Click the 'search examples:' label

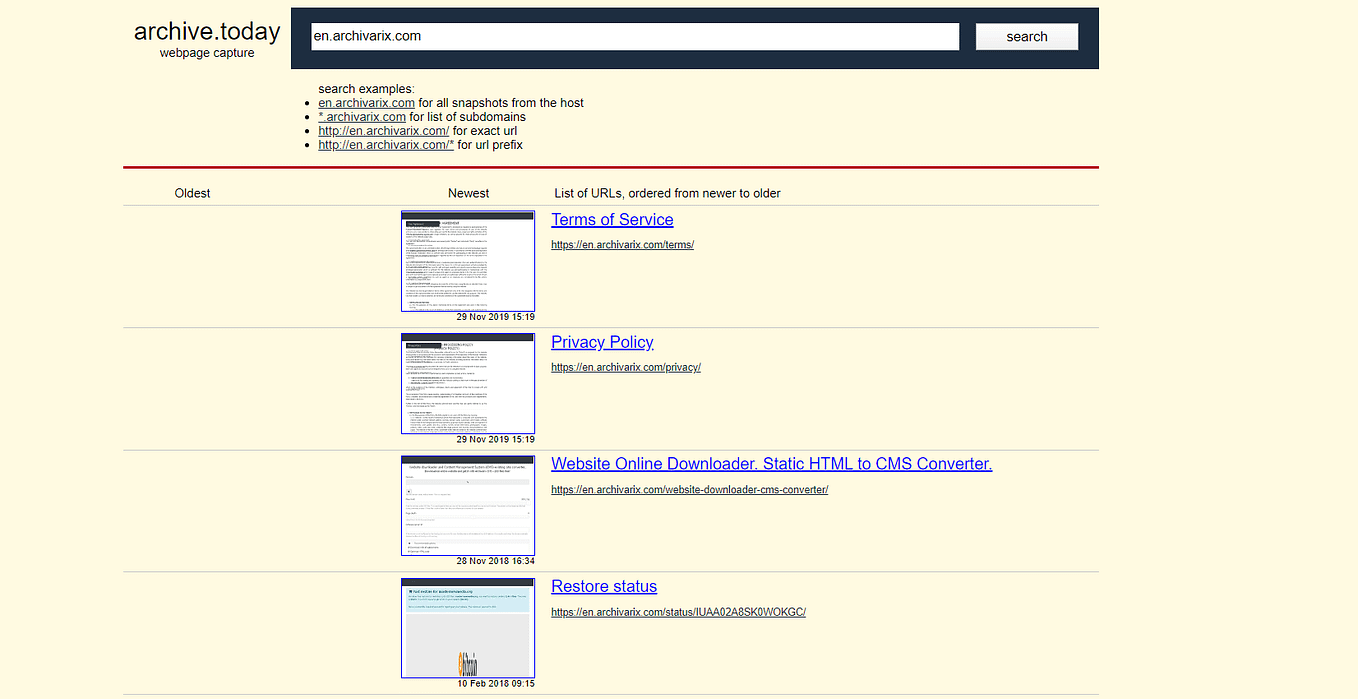tap(366, 89)
